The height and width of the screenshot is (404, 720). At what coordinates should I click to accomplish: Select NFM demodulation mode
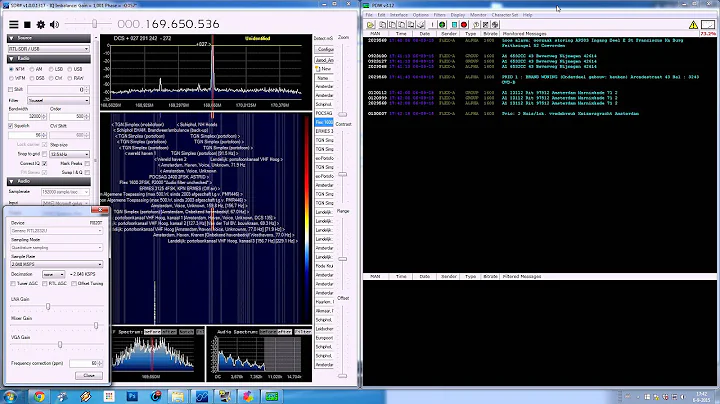pos(11,69)
